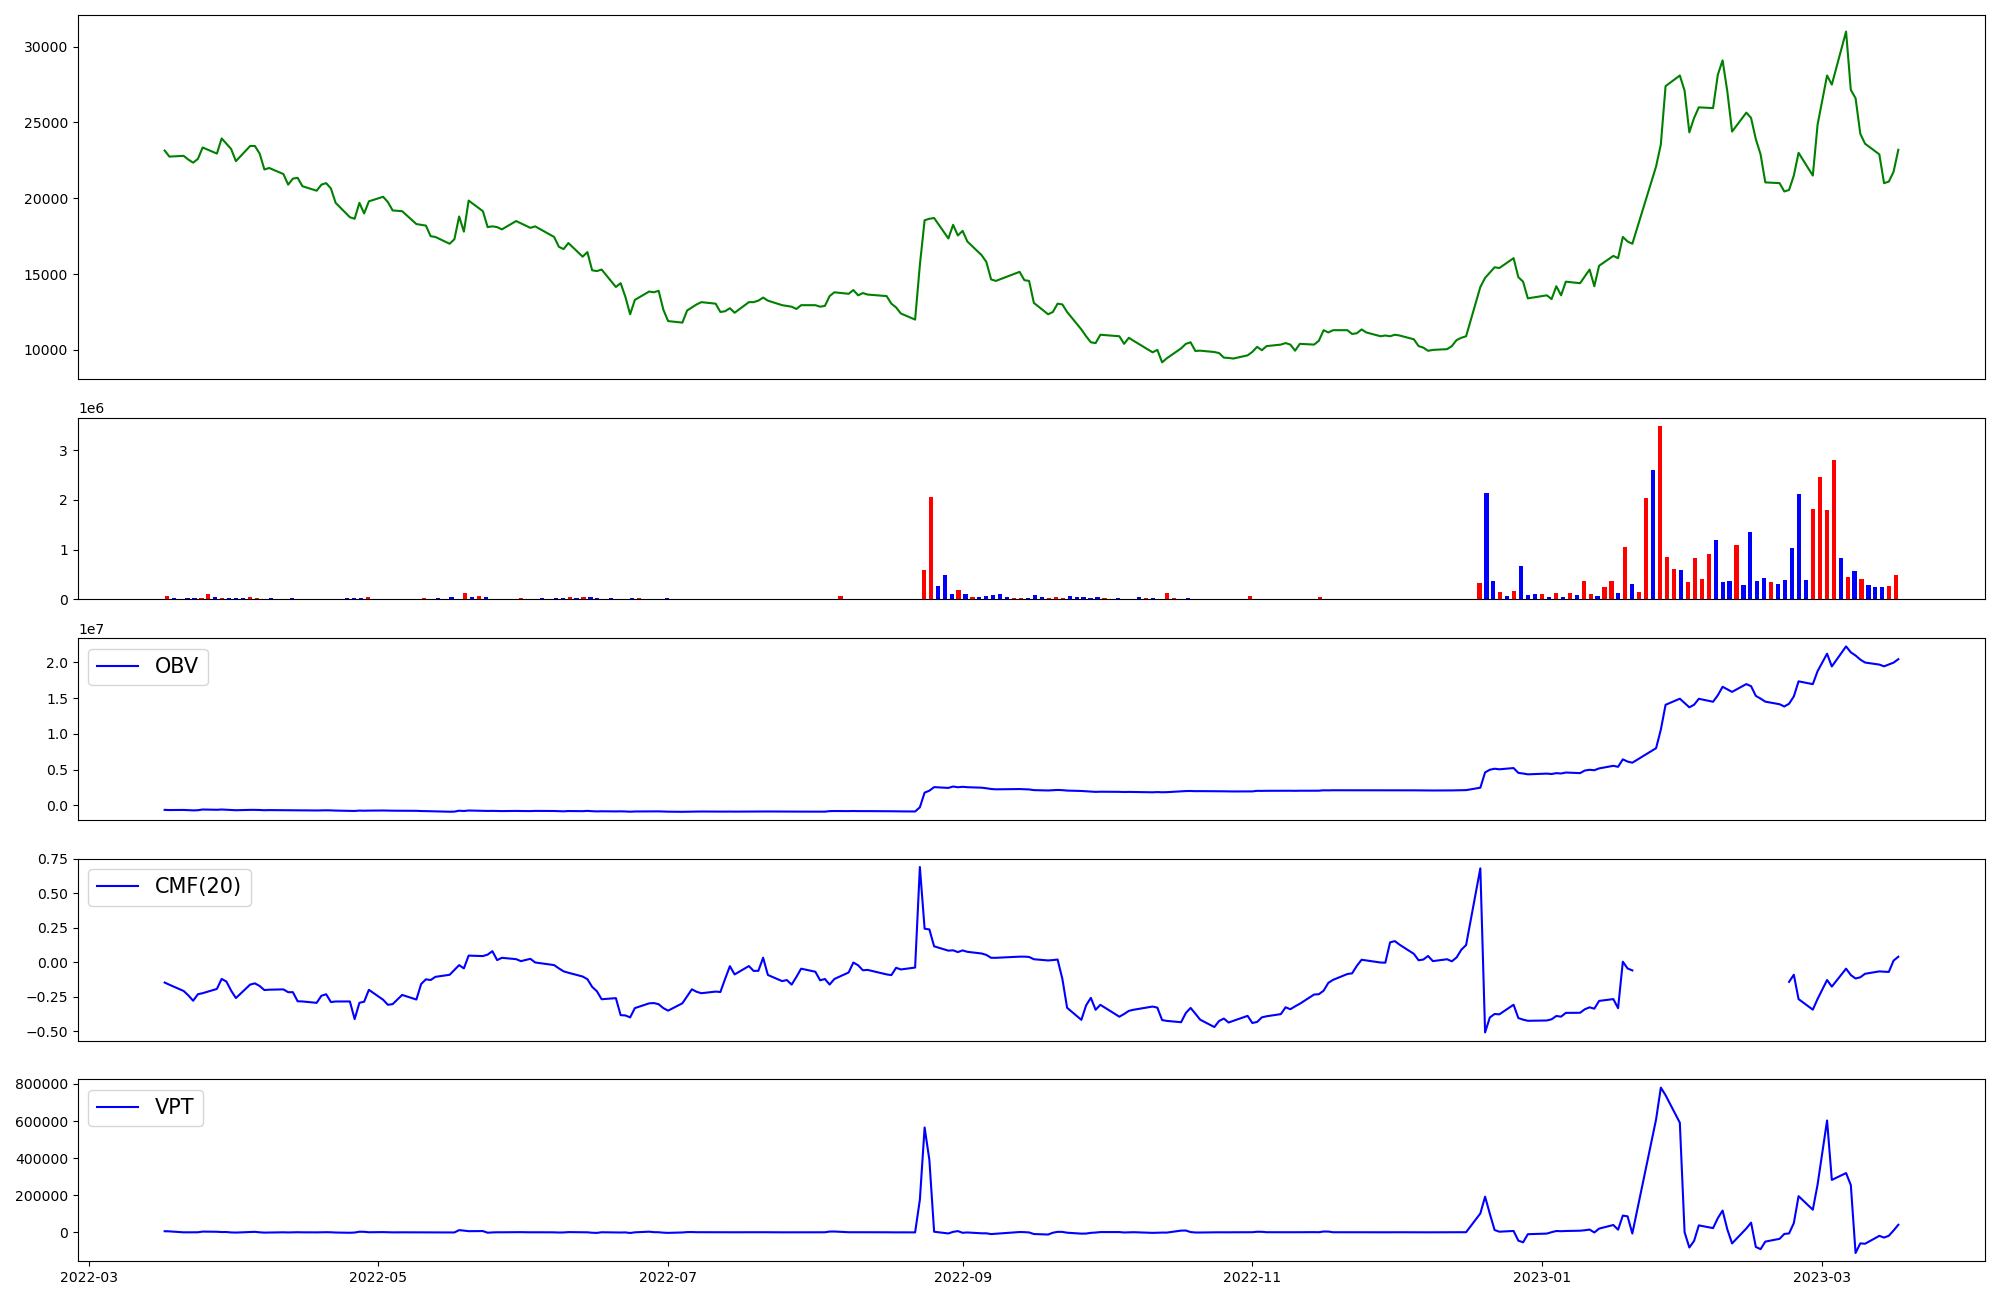Click the 2022-07 x-axis date label

click(667, 1276)
